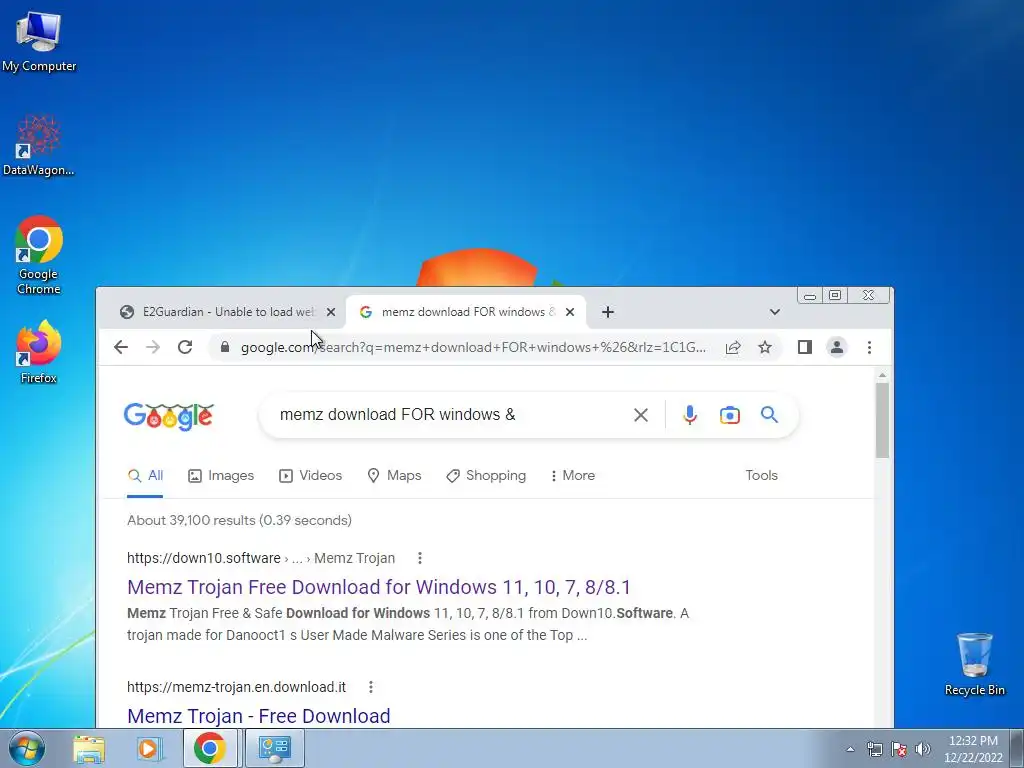The width and height of the screenshot is (1024, 768).
Task: Open Memz Trojan Free Download for Windows link
Action: tap(379, 587)
